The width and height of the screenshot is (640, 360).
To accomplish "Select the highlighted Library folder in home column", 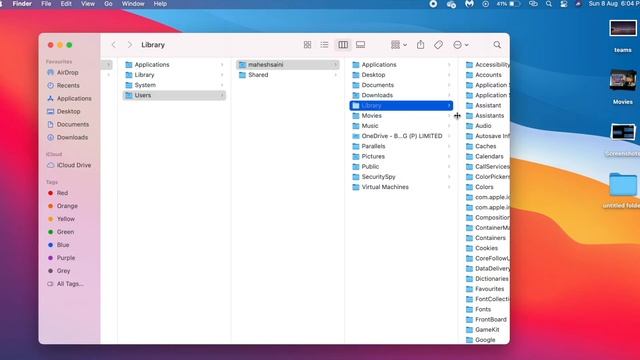I will click(x=401, y=106).
